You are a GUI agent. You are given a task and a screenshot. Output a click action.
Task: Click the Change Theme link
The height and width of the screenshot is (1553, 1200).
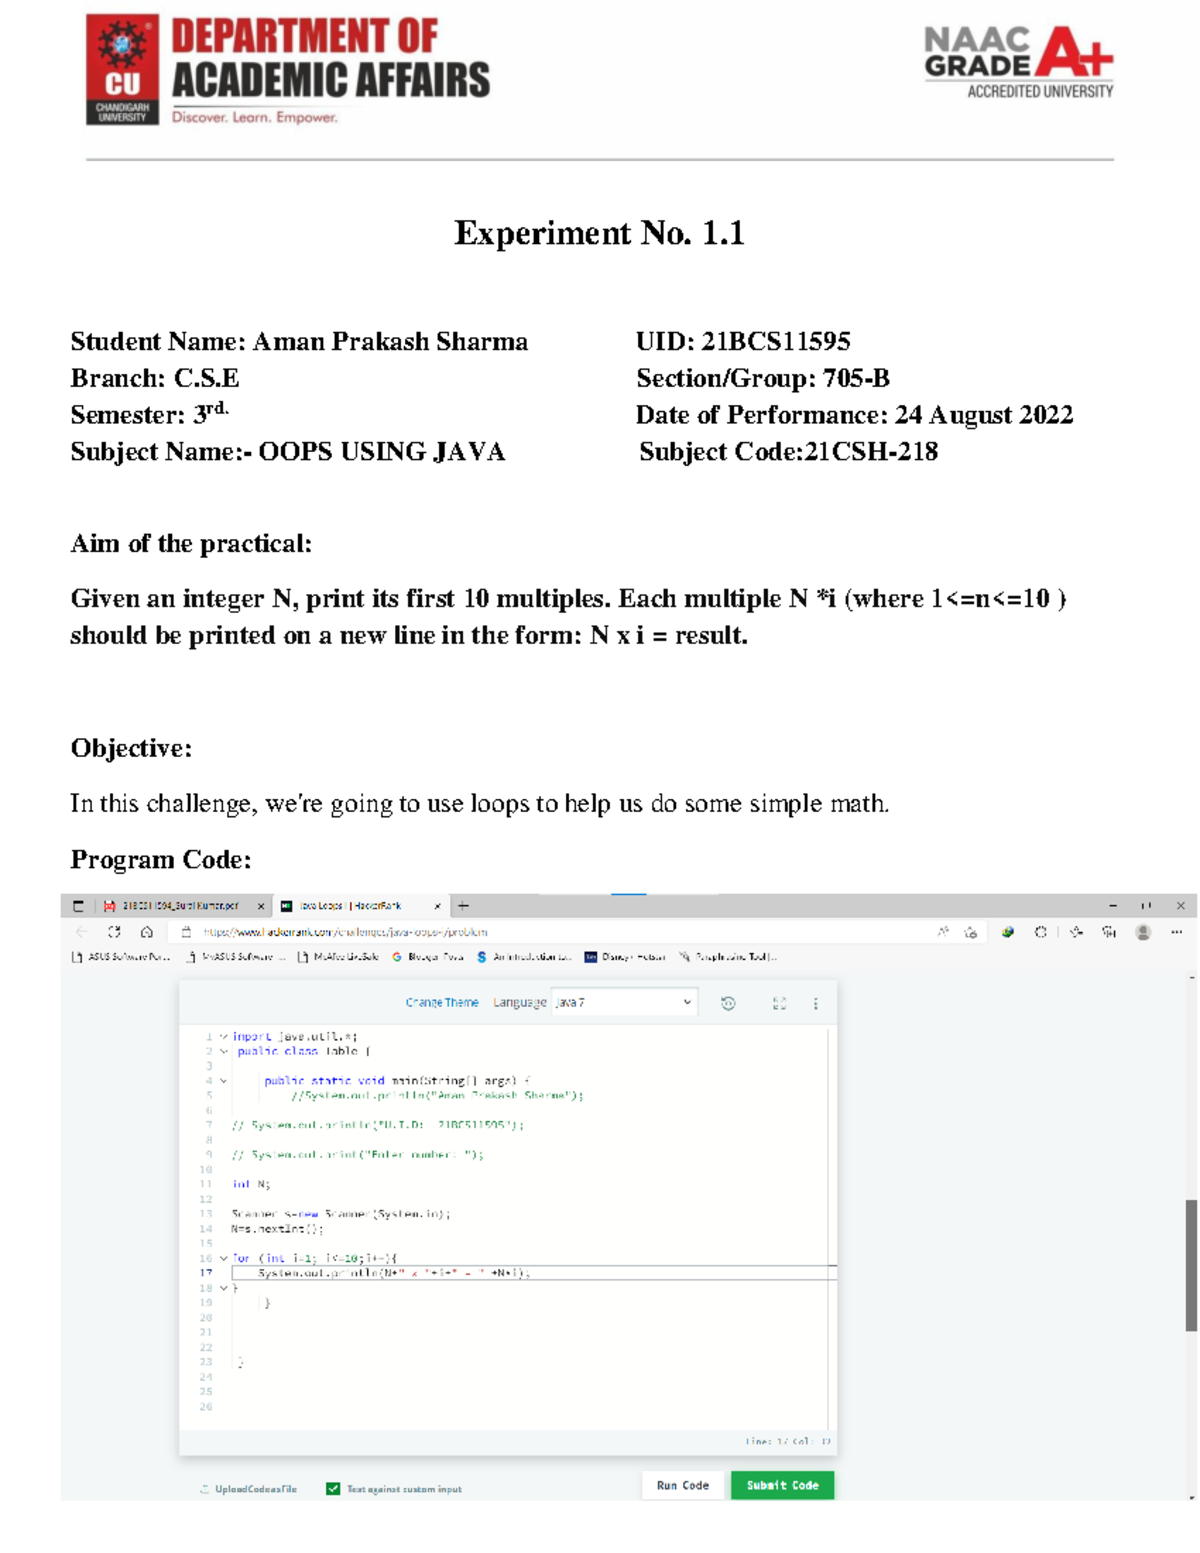click(441, 1002)
